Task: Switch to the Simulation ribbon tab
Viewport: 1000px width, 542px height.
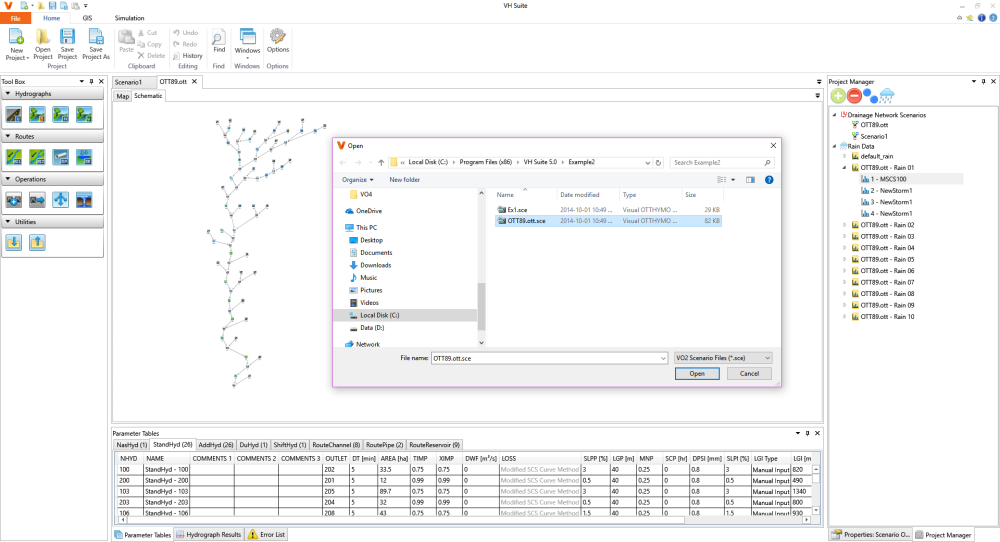Action: (x=129, y=18)
